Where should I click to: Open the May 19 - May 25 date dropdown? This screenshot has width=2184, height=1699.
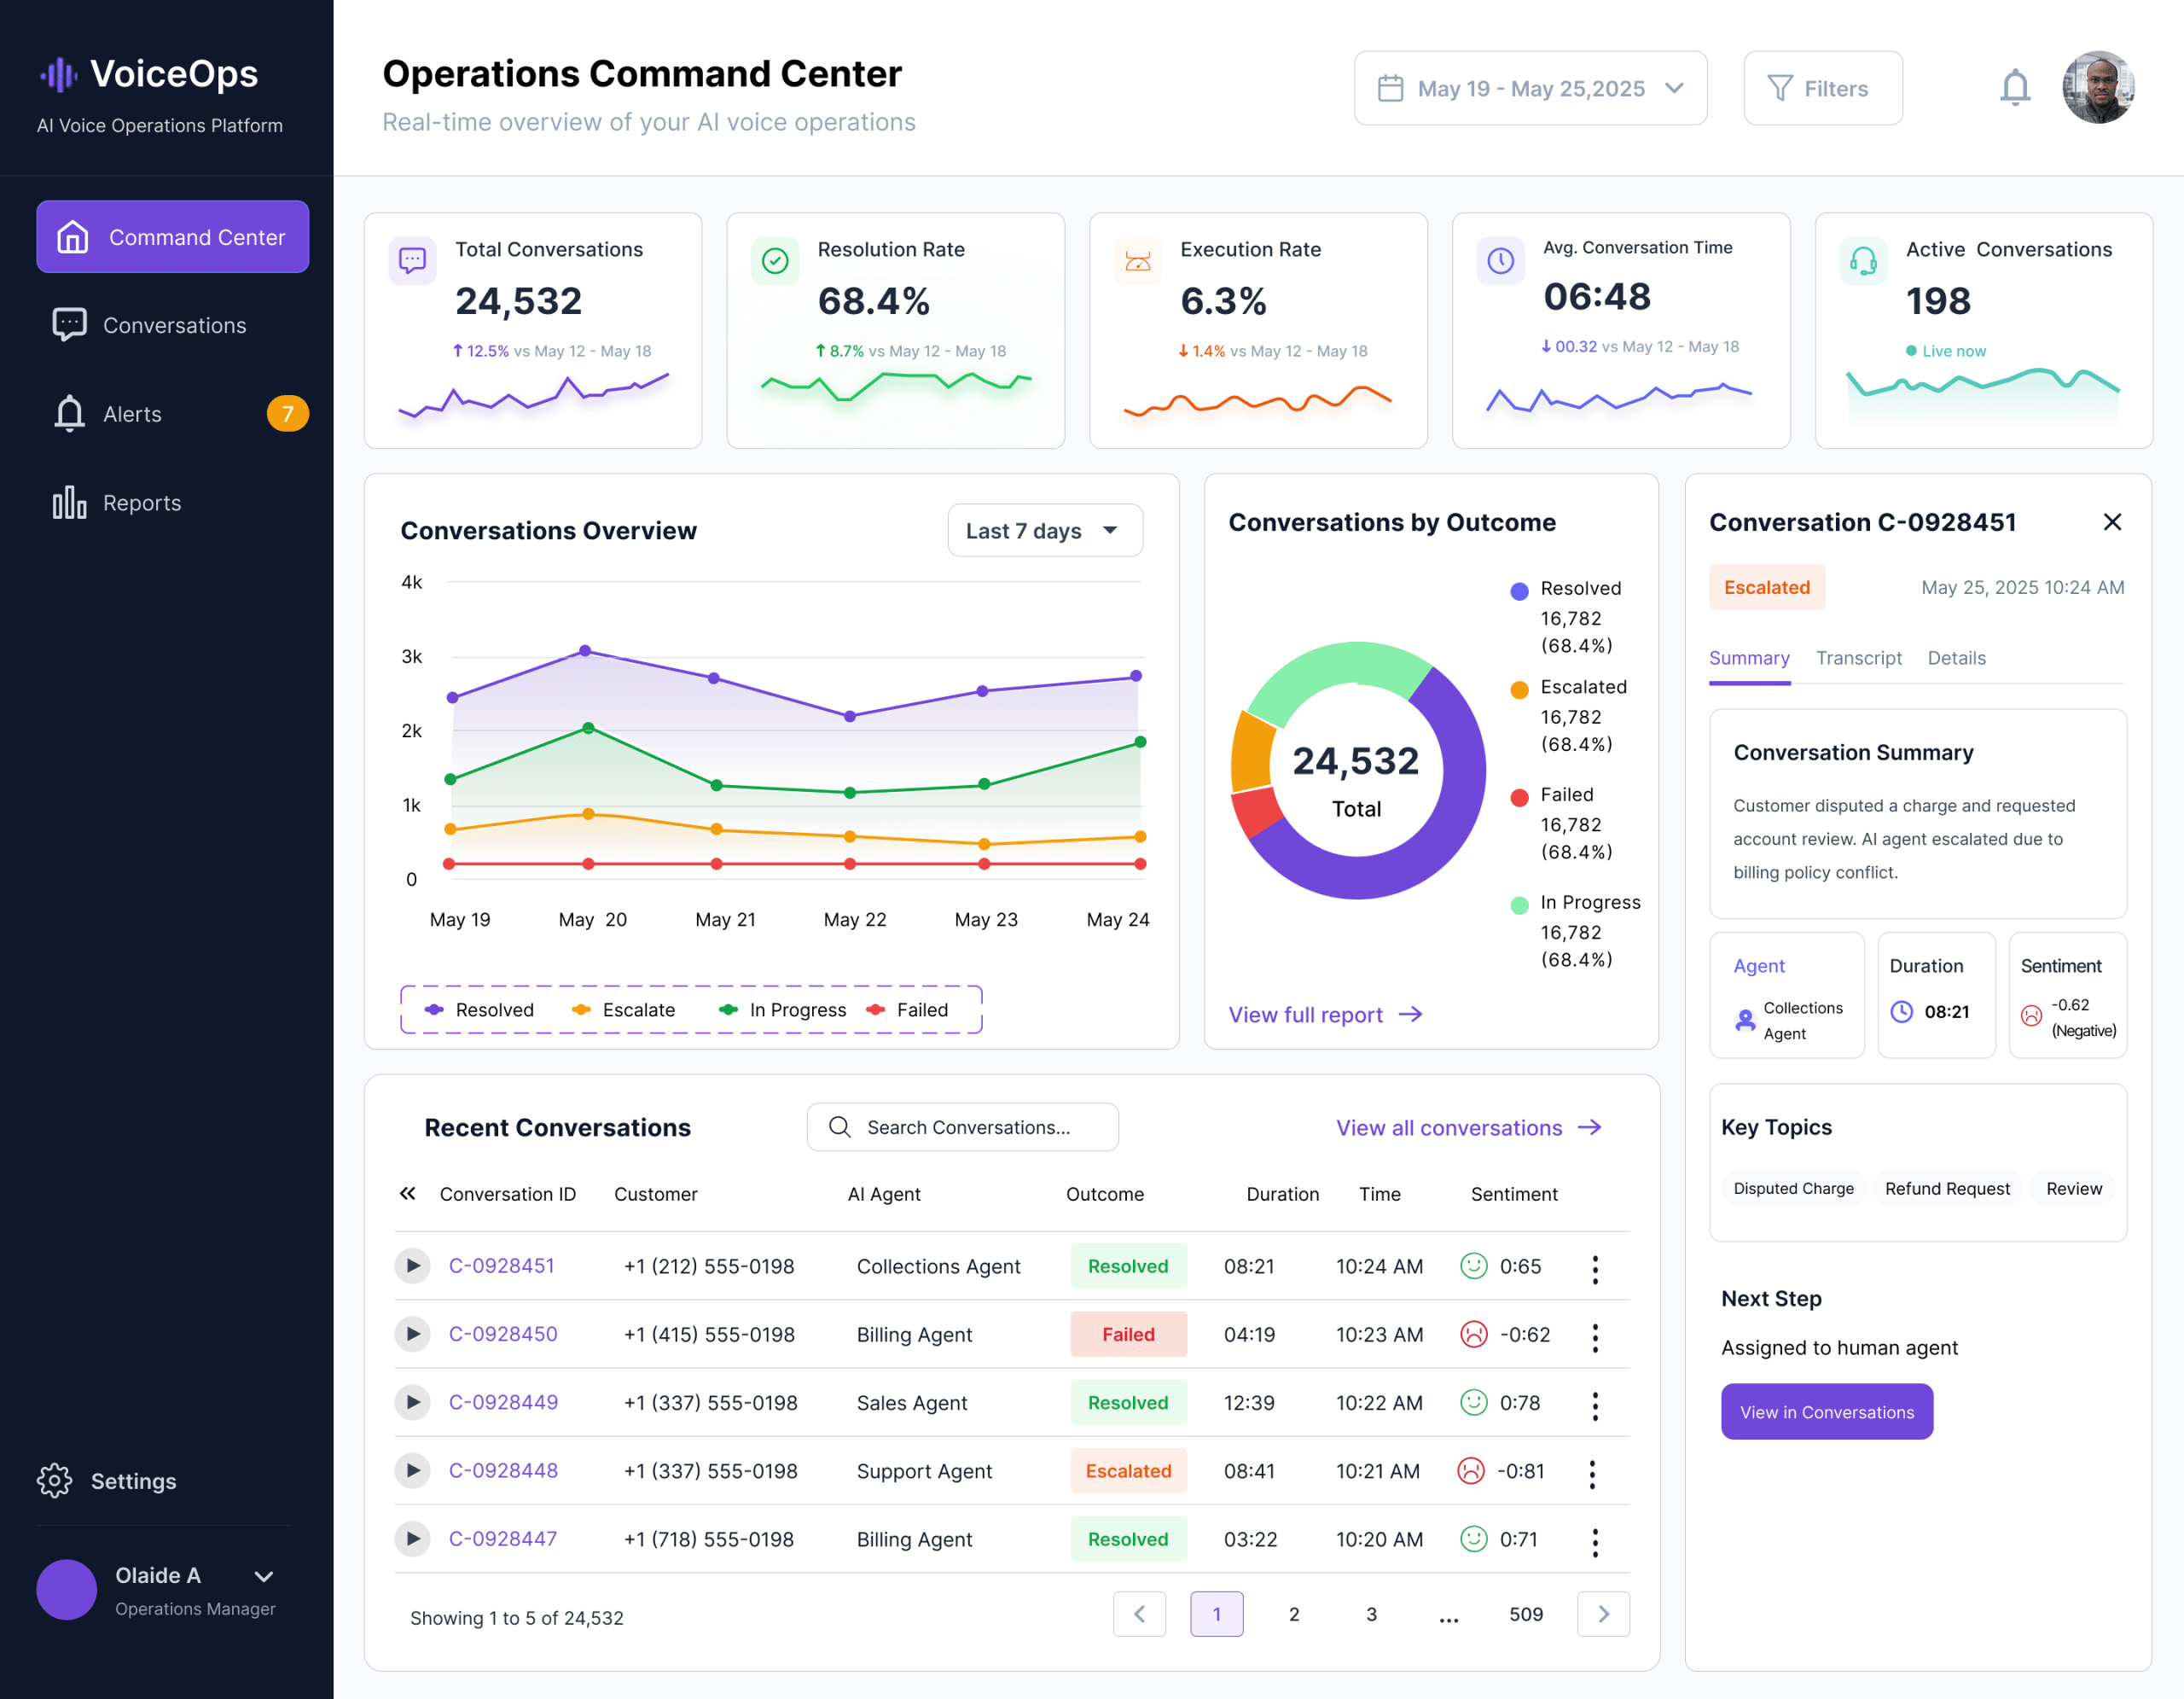pos(1530,88)
